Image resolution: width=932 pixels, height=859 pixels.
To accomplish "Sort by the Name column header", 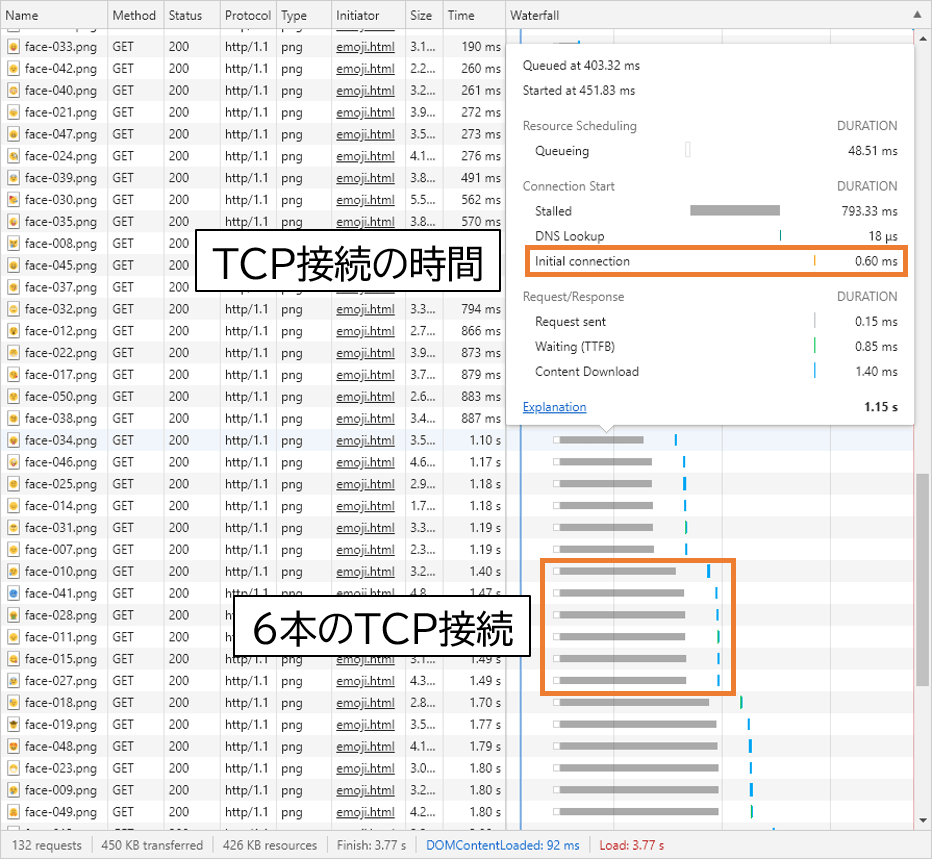I will [x=54, y=15].
